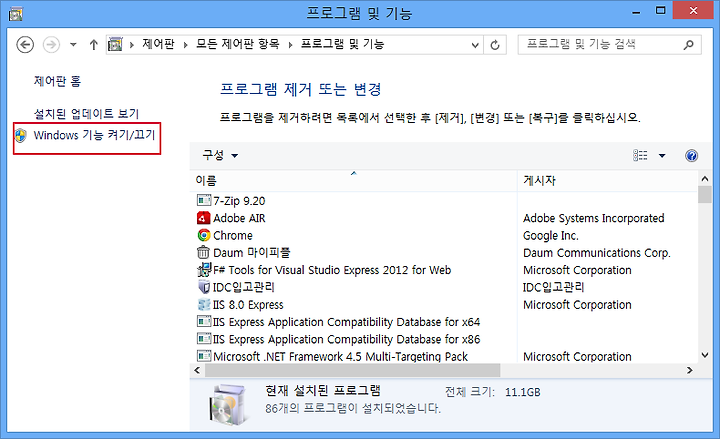Sort by the 게시자 column header
Image resolution: width=720 pixels, height=439 pixels.
607,180
